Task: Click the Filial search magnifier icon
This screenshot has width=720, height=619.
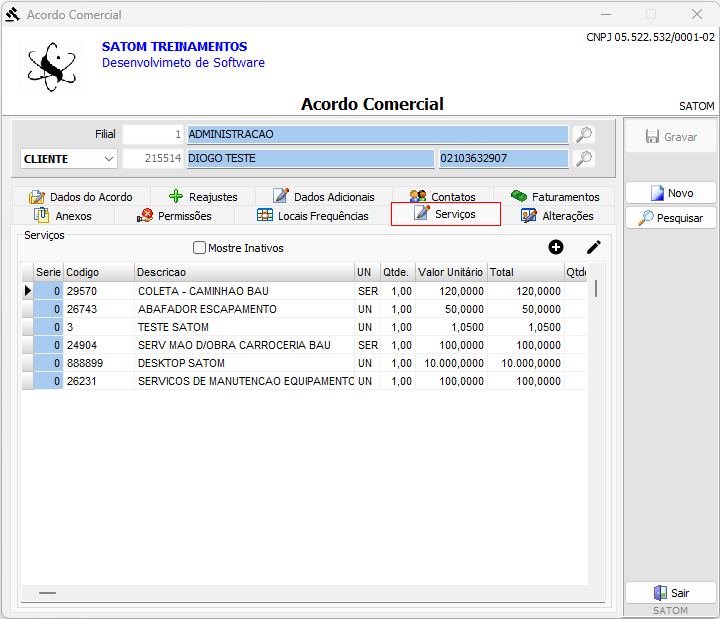Action: pos(584,134)
